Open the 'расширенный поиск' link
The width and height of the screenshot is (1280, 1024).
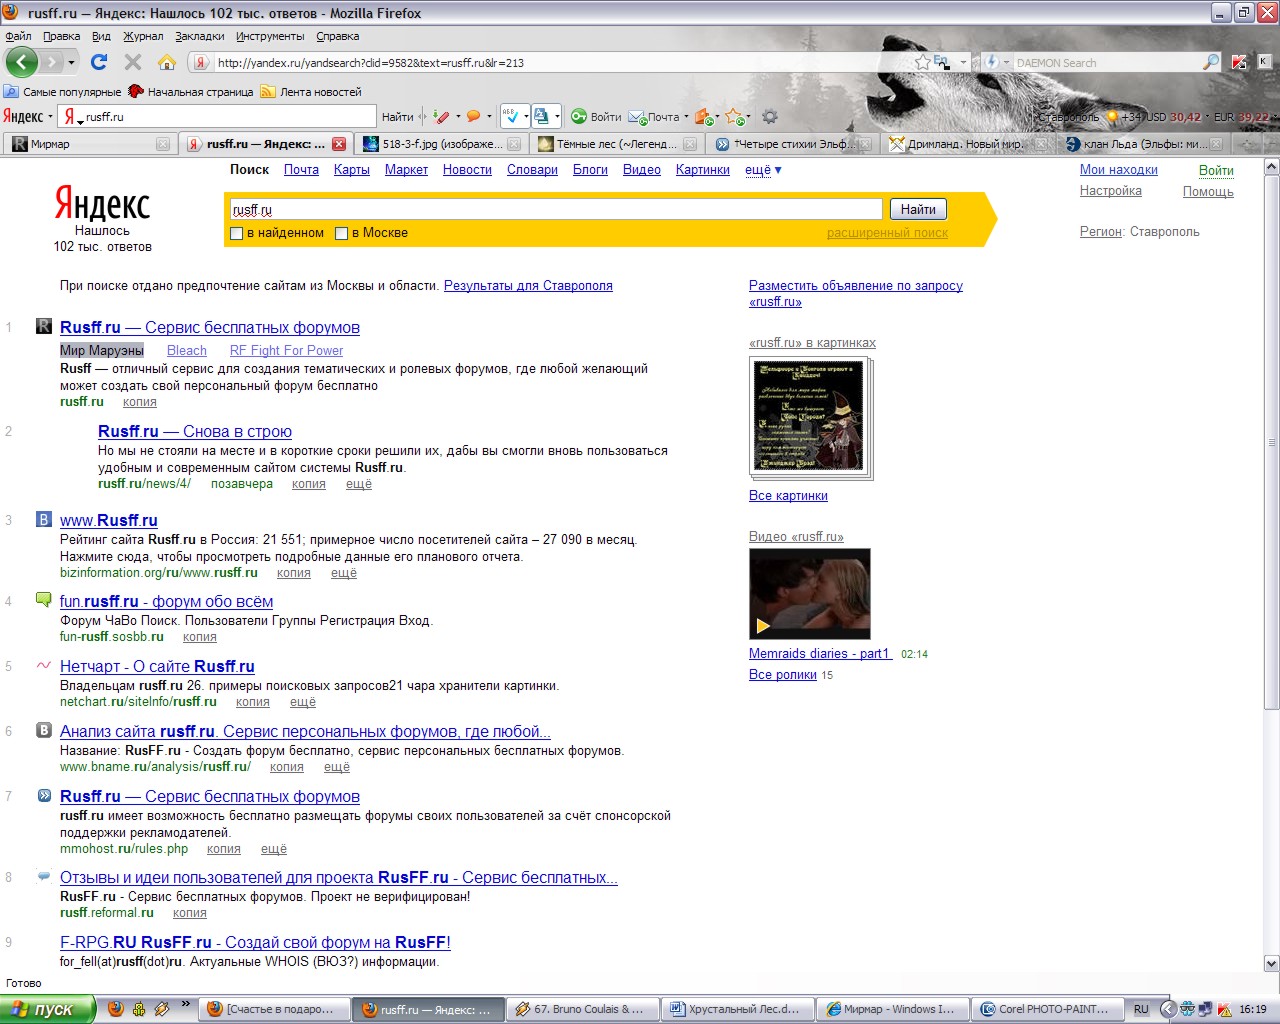pyautogui.click(x=887, y=233)
